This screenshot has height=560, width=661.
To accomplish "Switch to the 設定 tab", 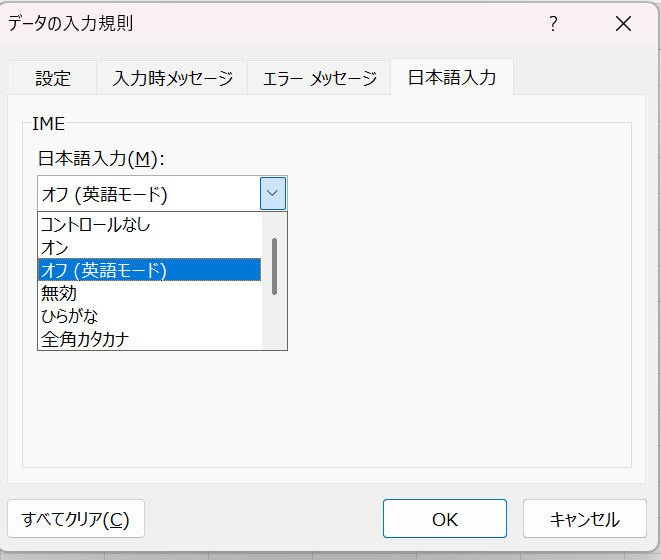I will pyautogui.click(x=52, y=78).
